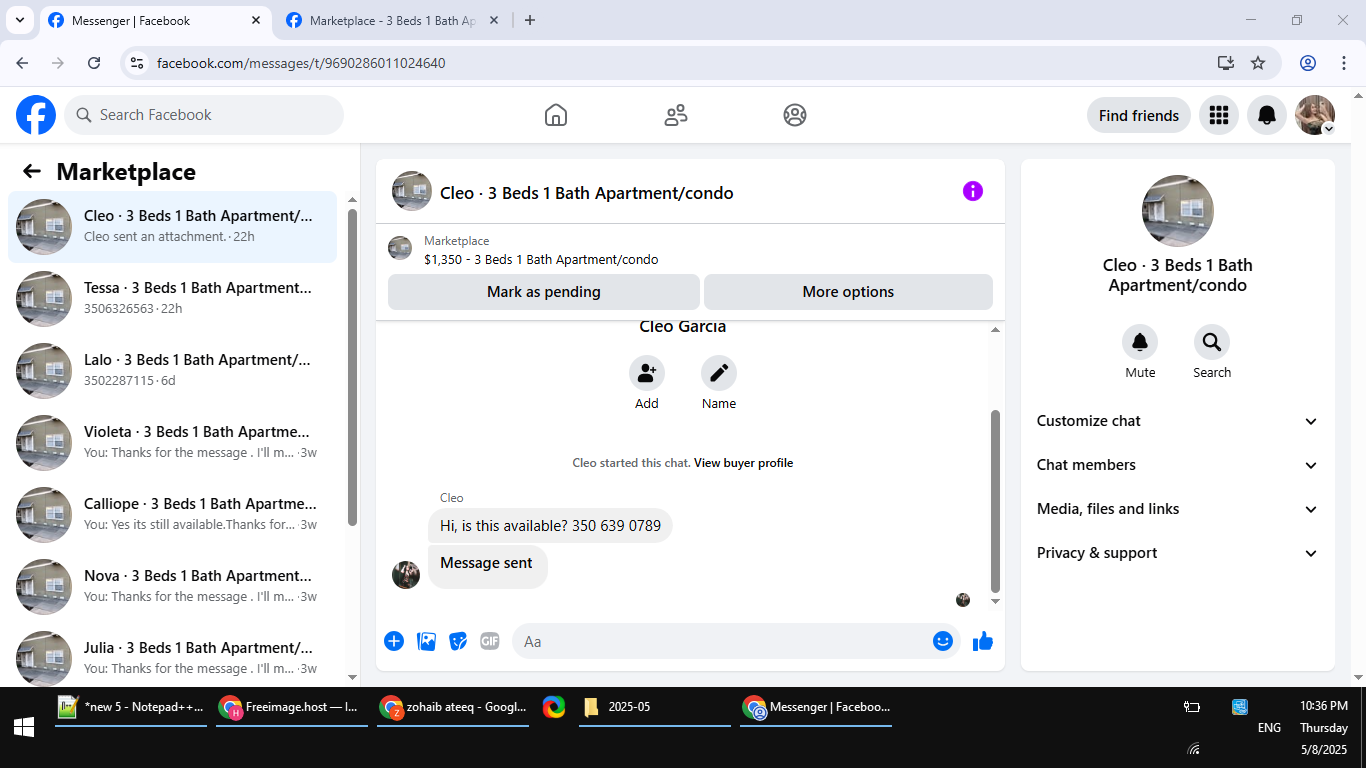1366x768 pixels.
Task: Expand Privacy & support section
Action: 1178,553
